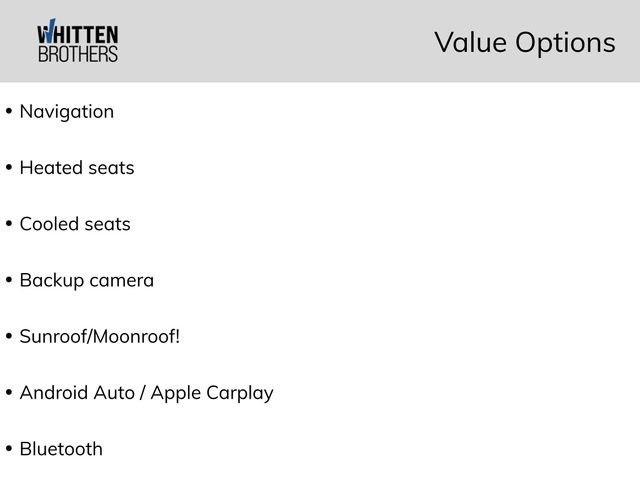The height and width of the screenshot is (480, 640).
Task: Select the "Cooled seats" list item text
Action: pos(74,224)
